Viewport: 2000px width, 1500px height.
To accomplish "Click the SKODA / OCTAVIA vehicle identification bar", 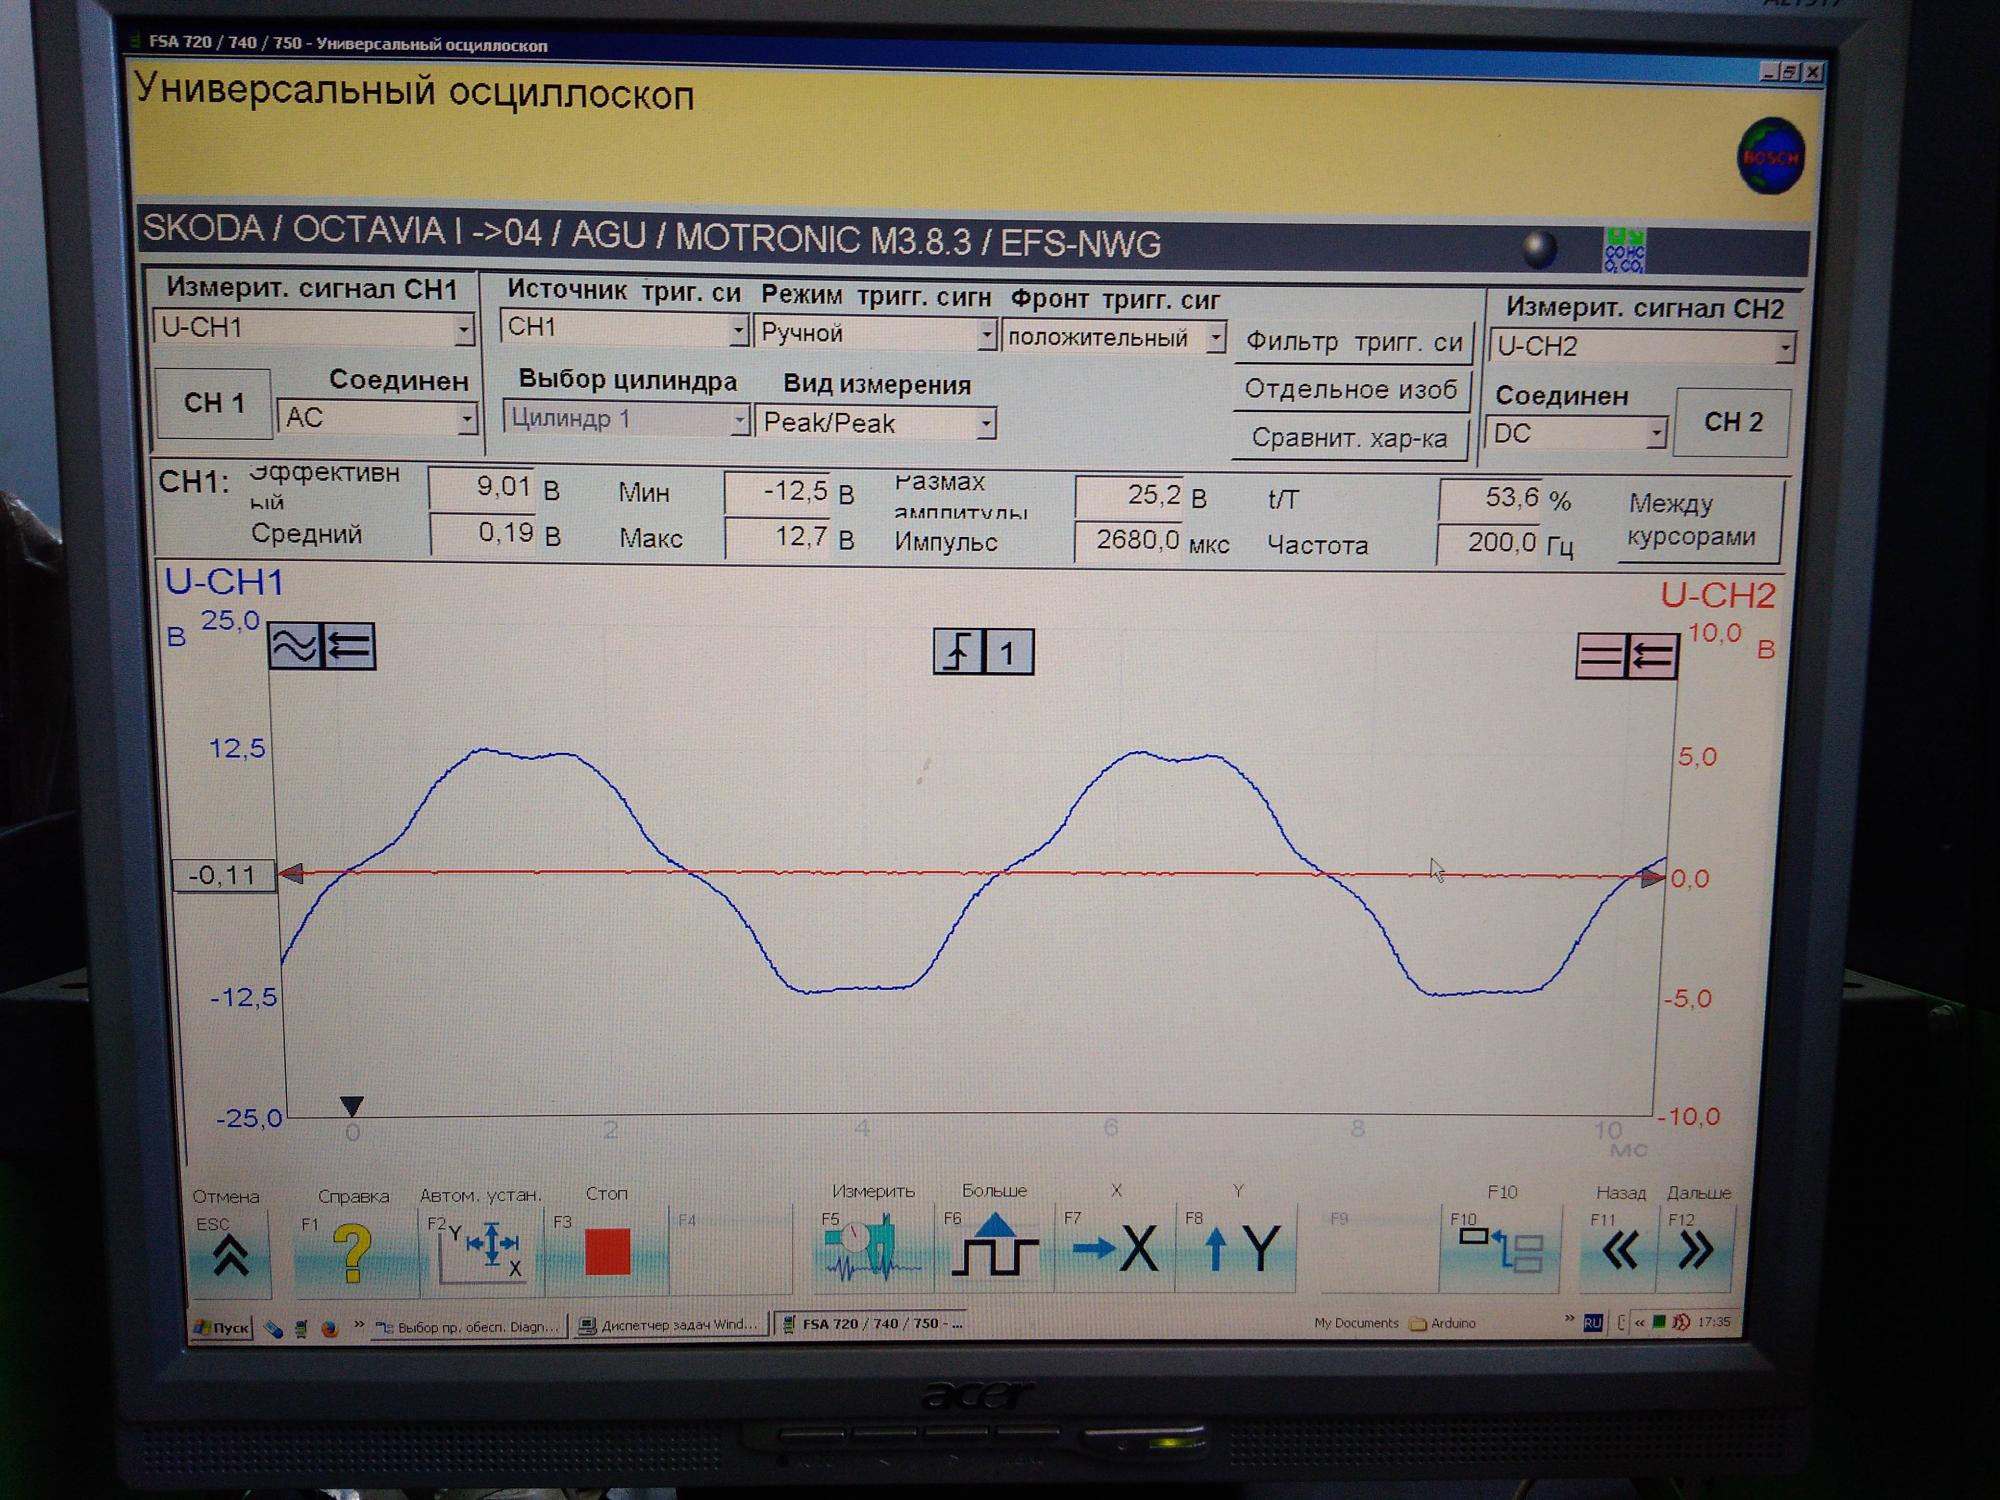I will coord(973,241).
